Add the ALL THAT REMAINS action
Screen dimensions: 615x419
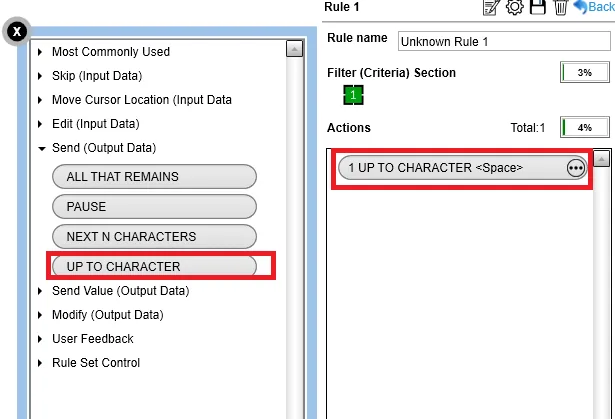click(x=155, y=177)
